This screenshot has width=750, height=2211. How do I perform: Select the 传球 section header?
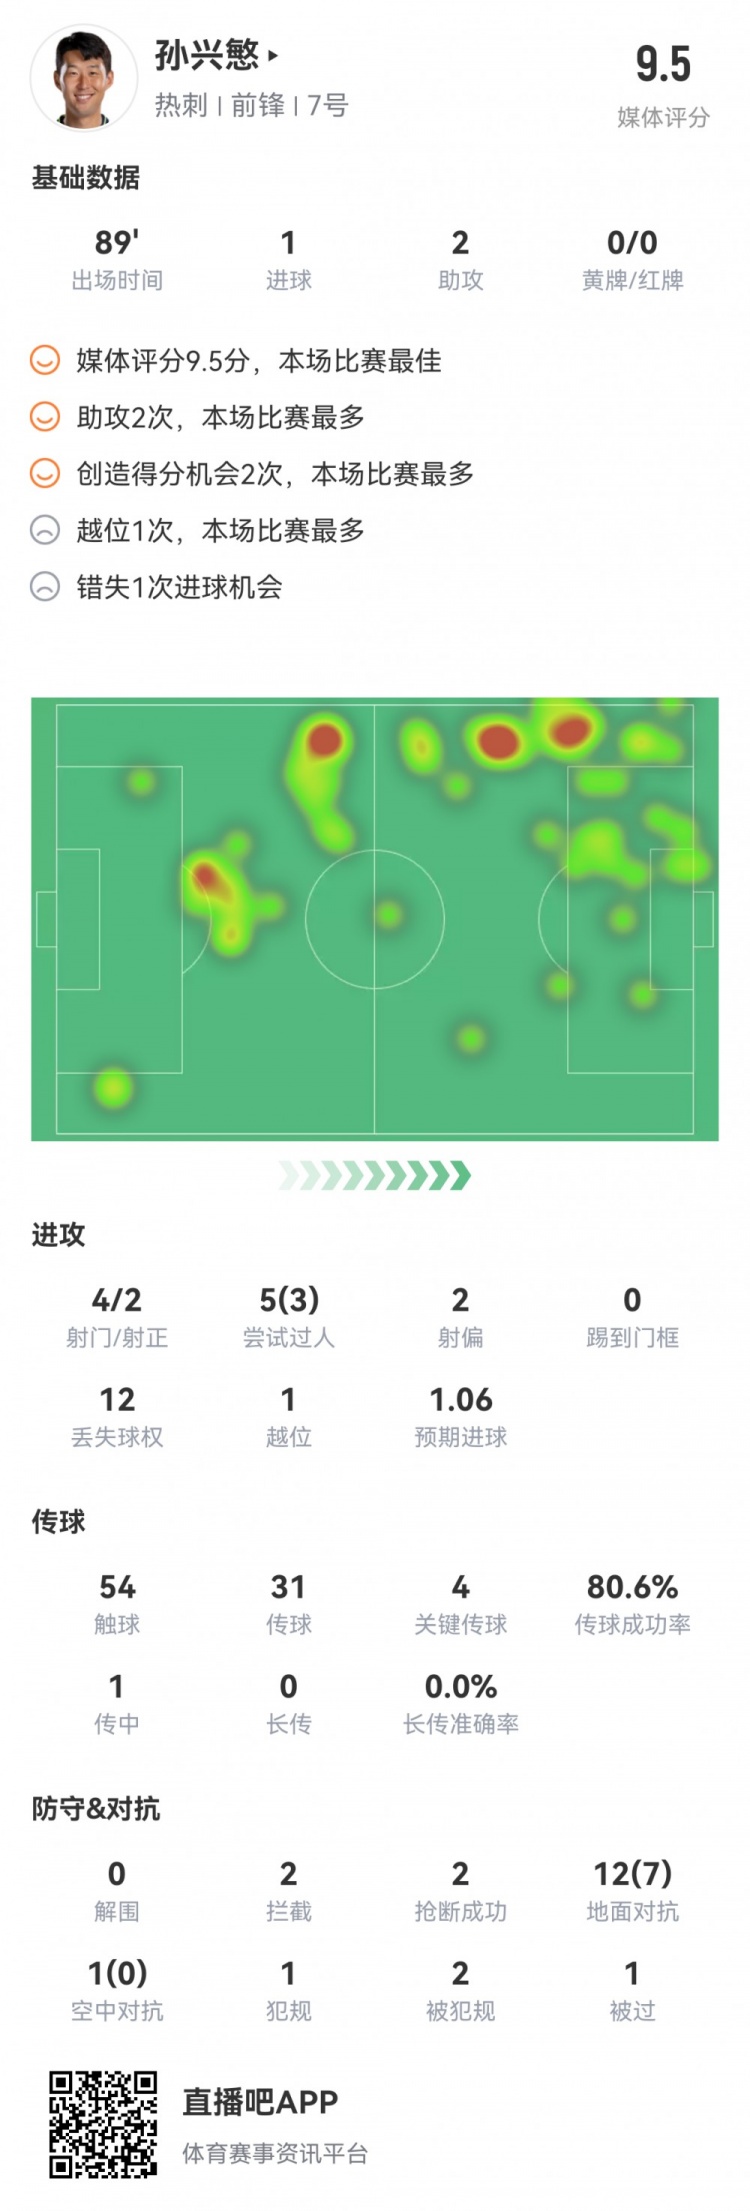(x=58, y=1521)
